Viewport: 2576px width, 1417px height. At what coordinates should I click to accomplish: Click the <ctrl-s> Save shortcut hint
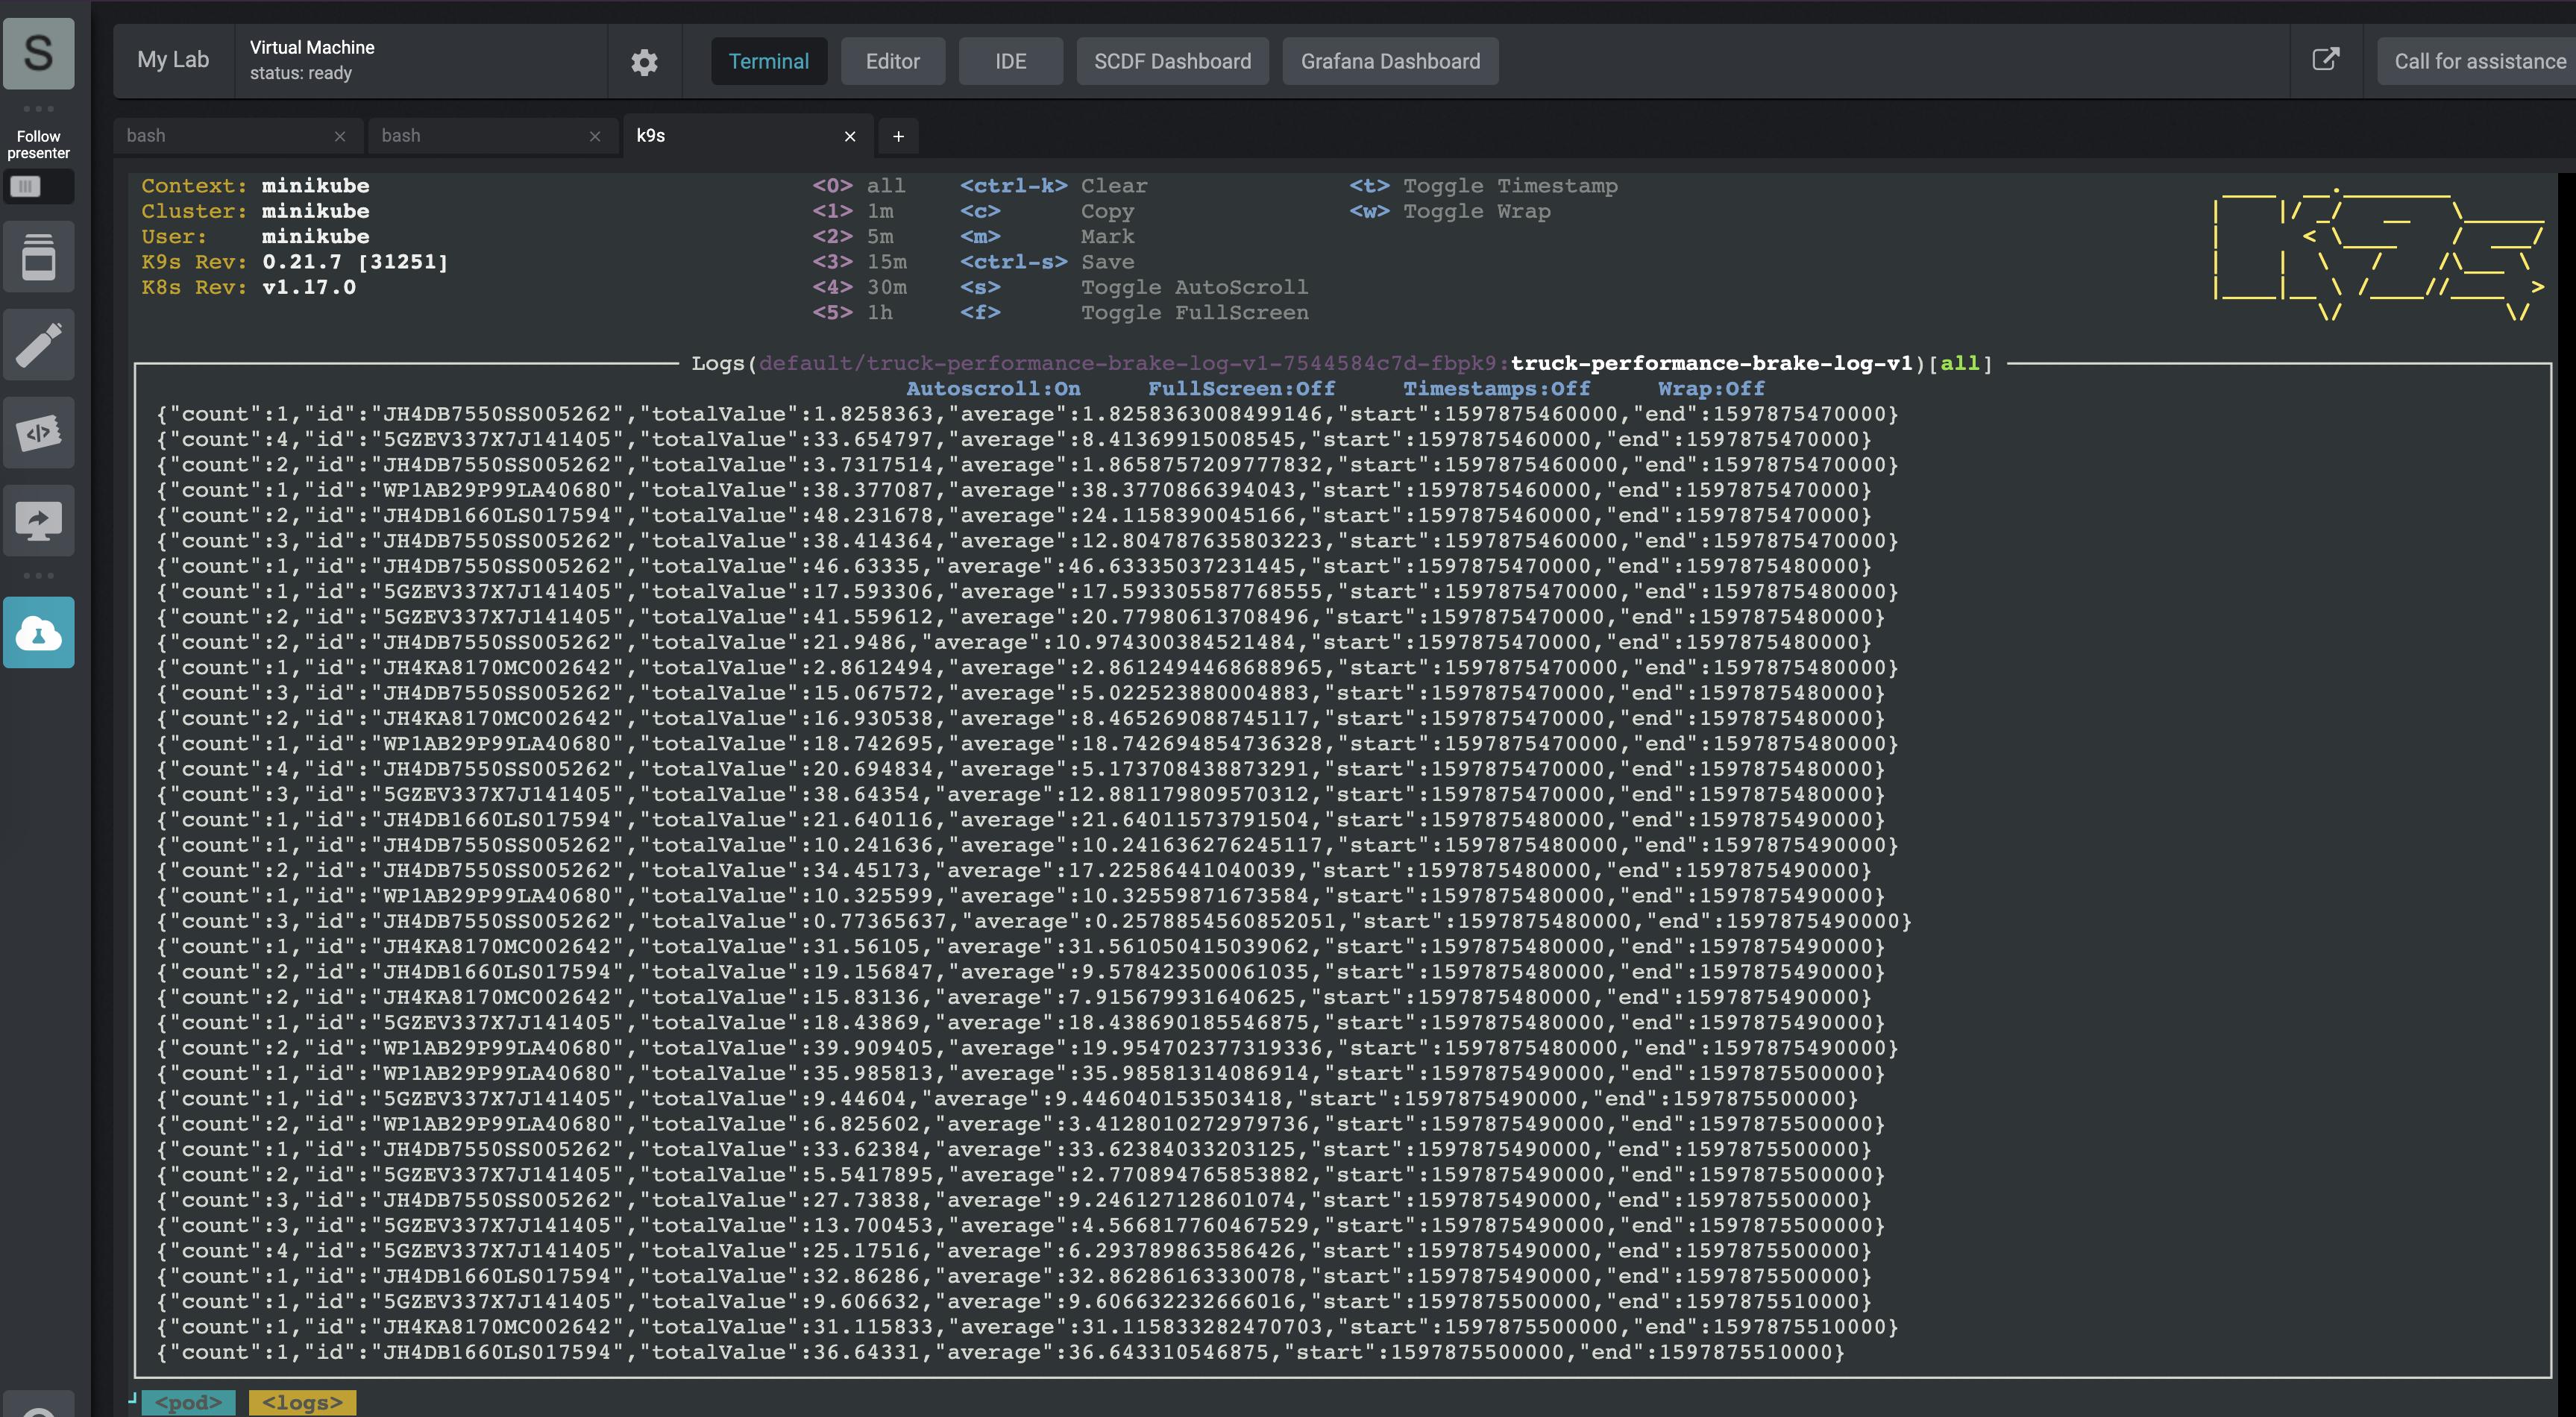coord(1047,262)
